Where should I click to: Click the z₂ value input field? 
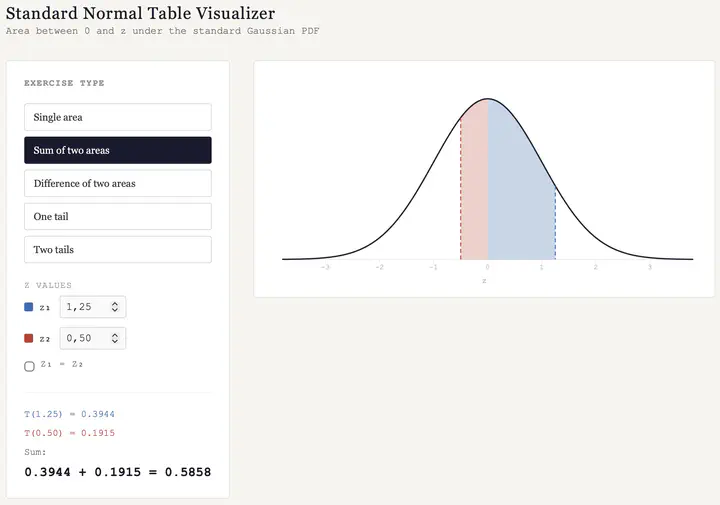click(x=84, y=338)
